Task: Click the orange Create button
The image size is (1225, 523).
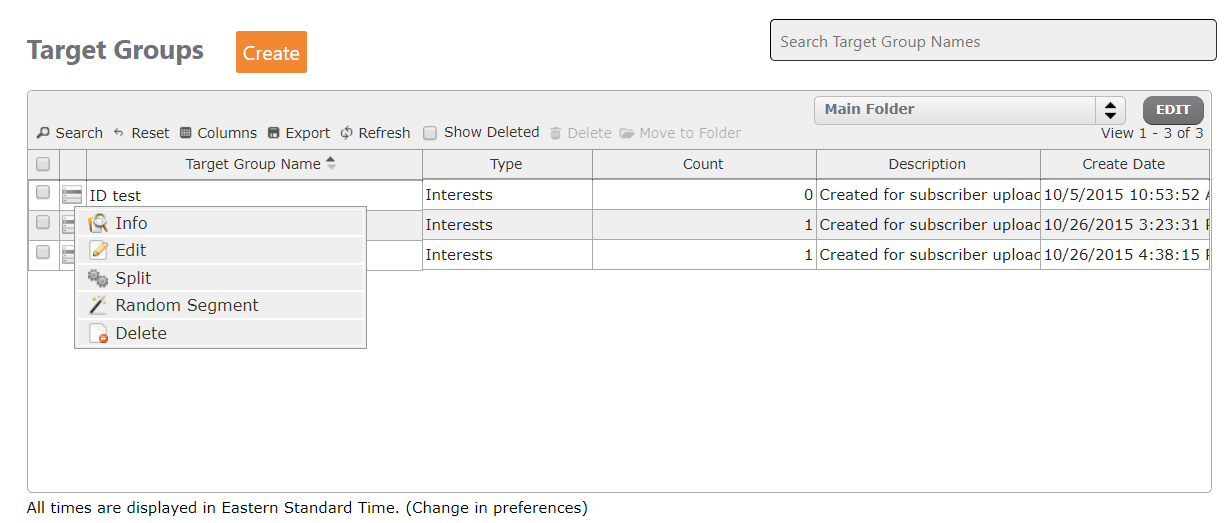Action: (271, 52)
